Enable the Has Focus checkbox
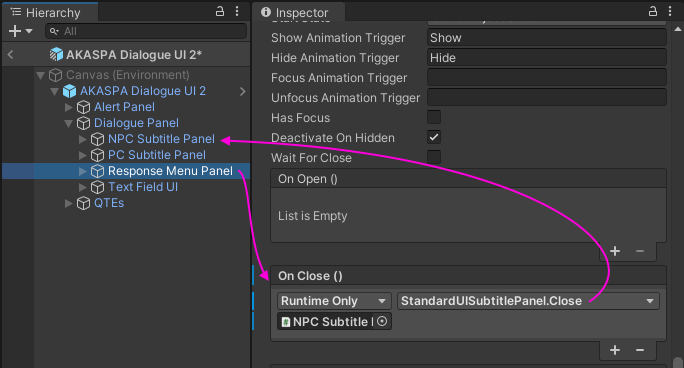 [434, 117]
